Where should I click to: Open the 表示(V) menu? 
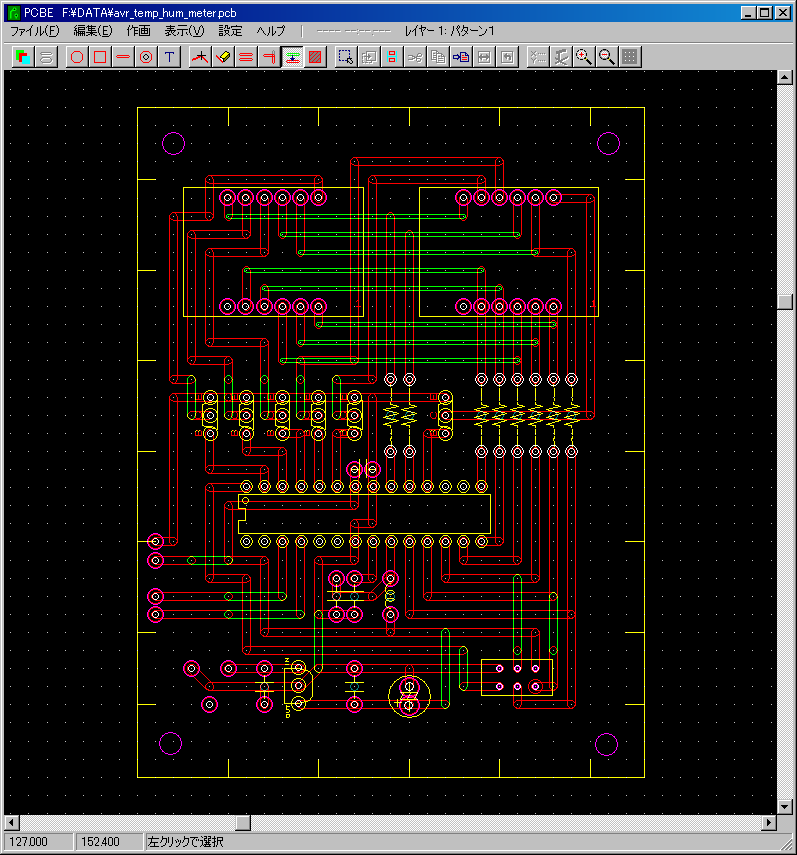point(184,31)
